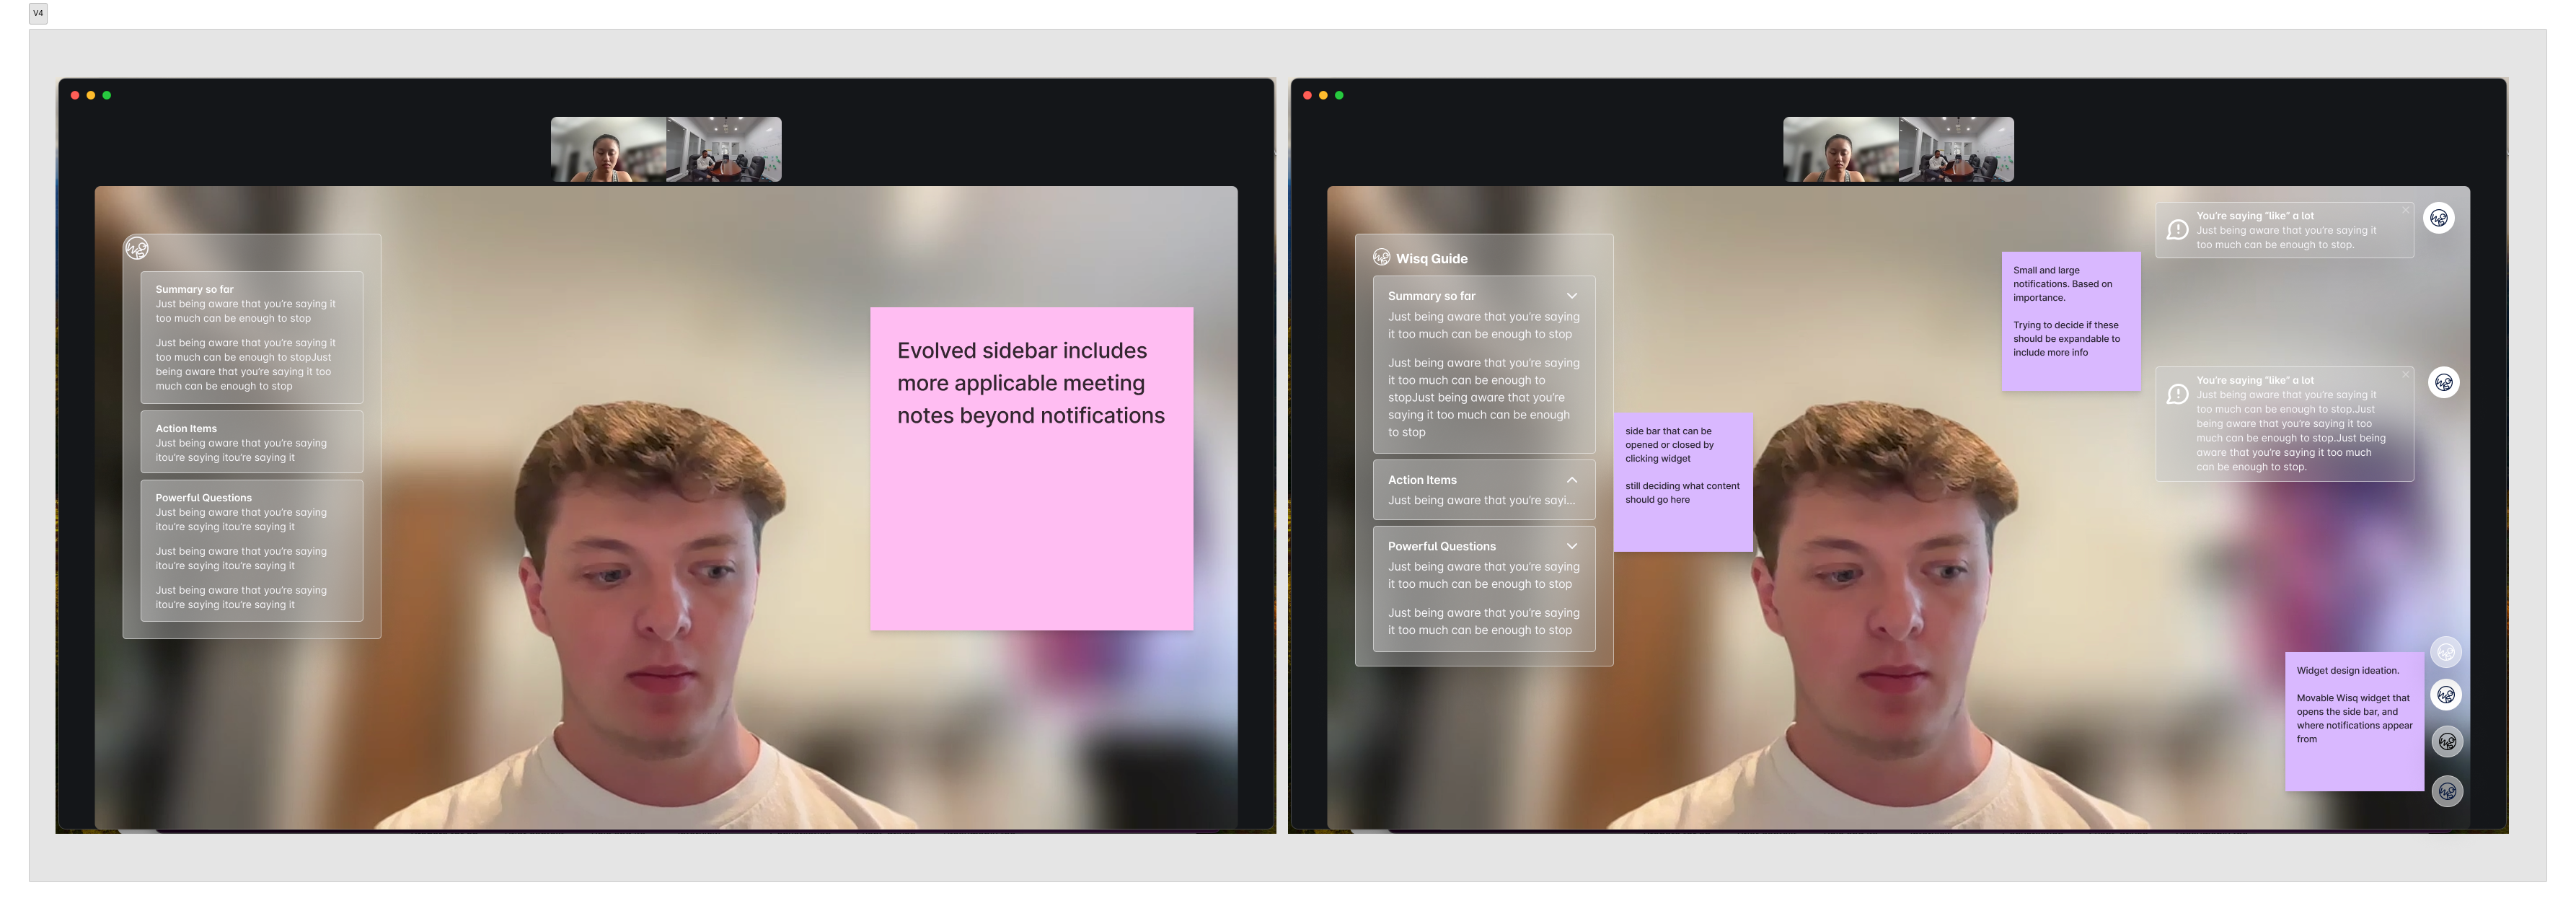This screenshot has width=2576, height=911.
Task: Click the alert bubble icon in top notification
Action: coord(2177,231)
